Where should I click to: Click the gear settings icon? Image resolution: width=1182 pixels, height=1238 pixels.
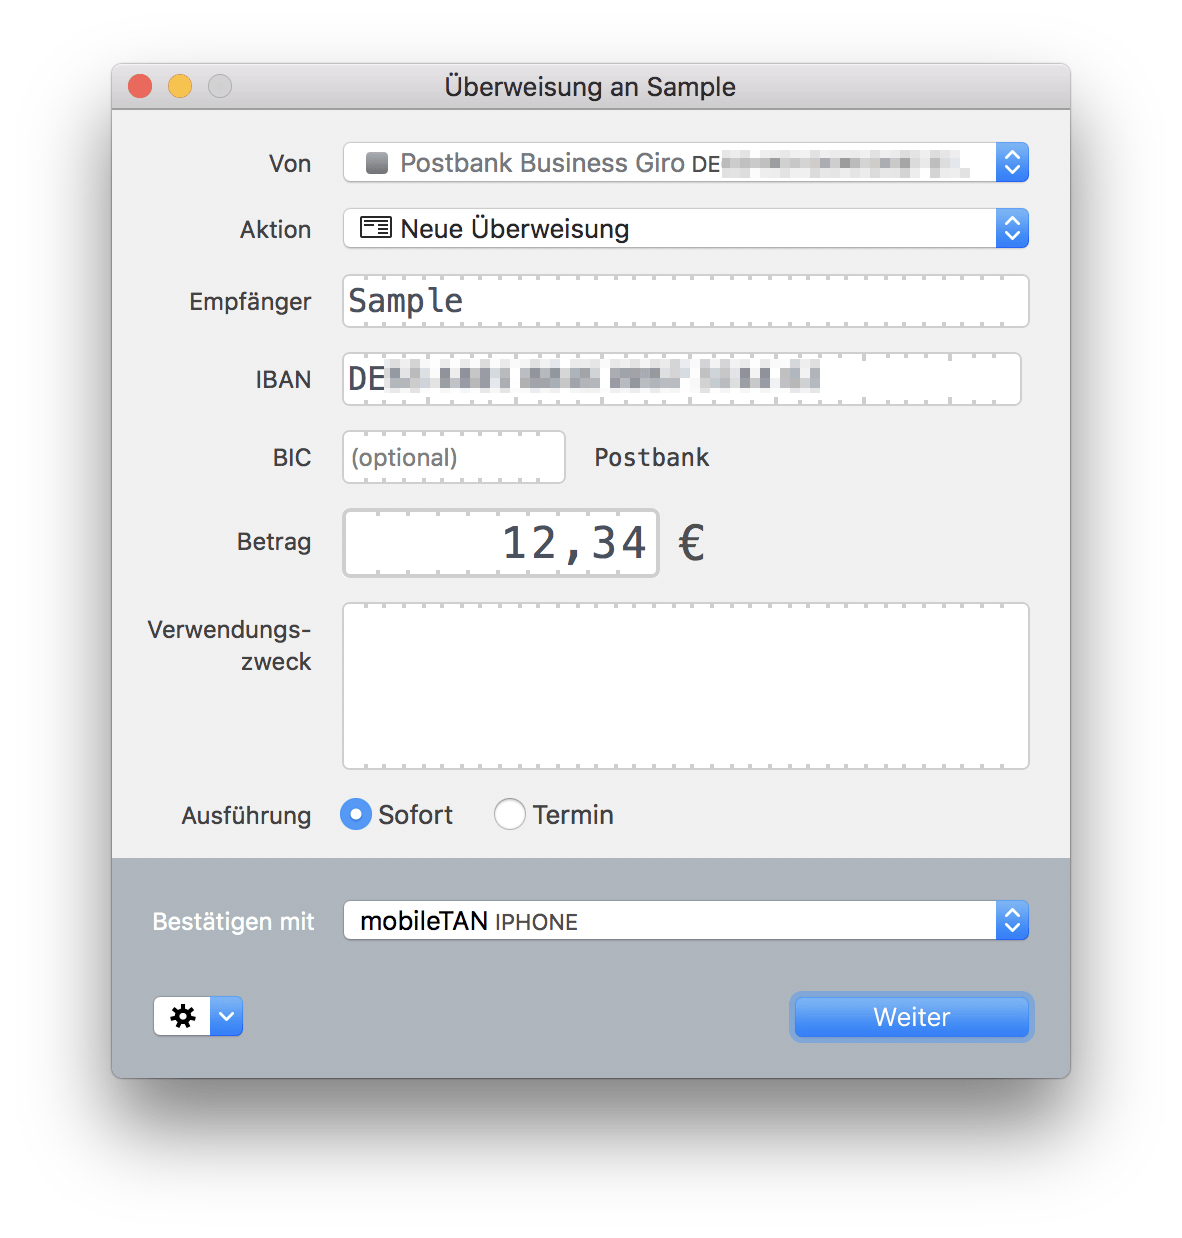click(182, 1016)
